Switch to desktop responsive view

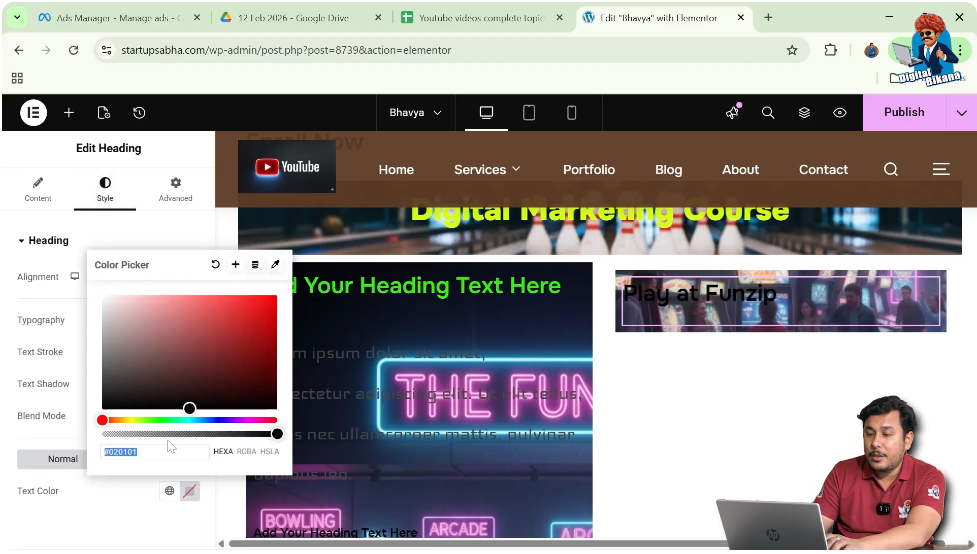point(486,113)
